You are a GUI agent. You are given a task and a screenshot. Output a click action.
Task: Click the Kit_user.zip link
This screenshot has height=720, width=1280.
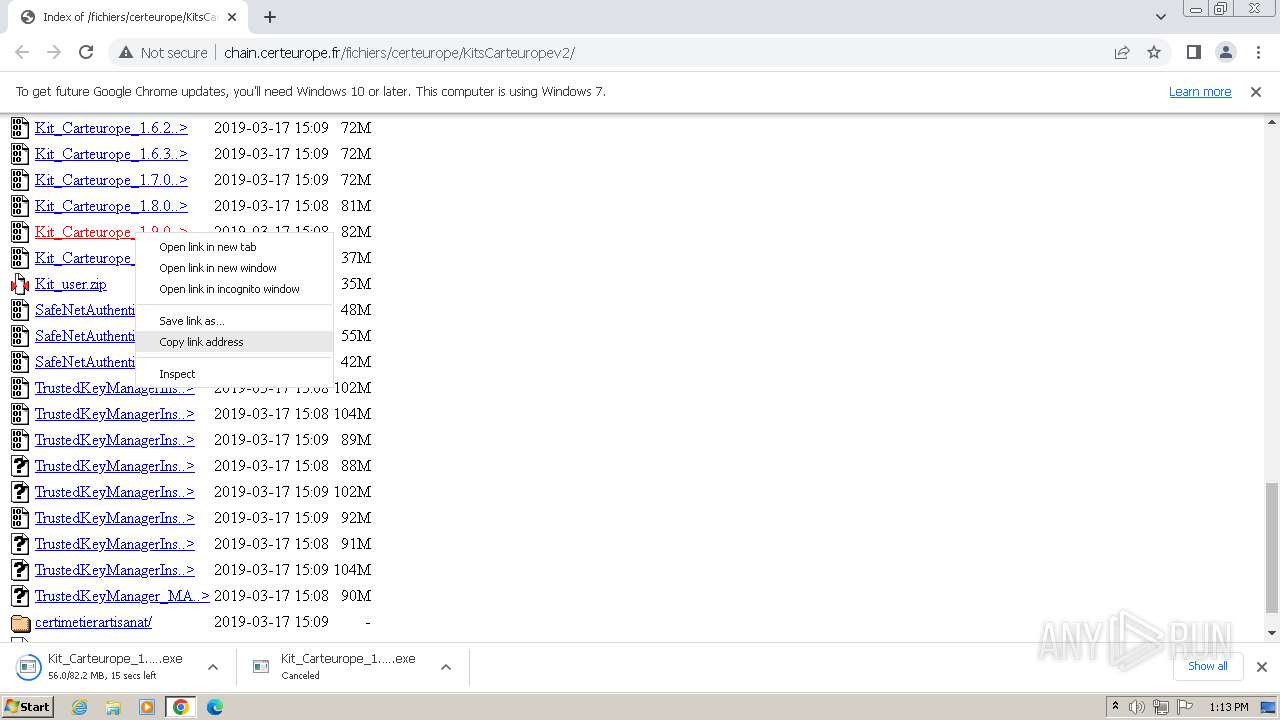(x=71, y=284)
